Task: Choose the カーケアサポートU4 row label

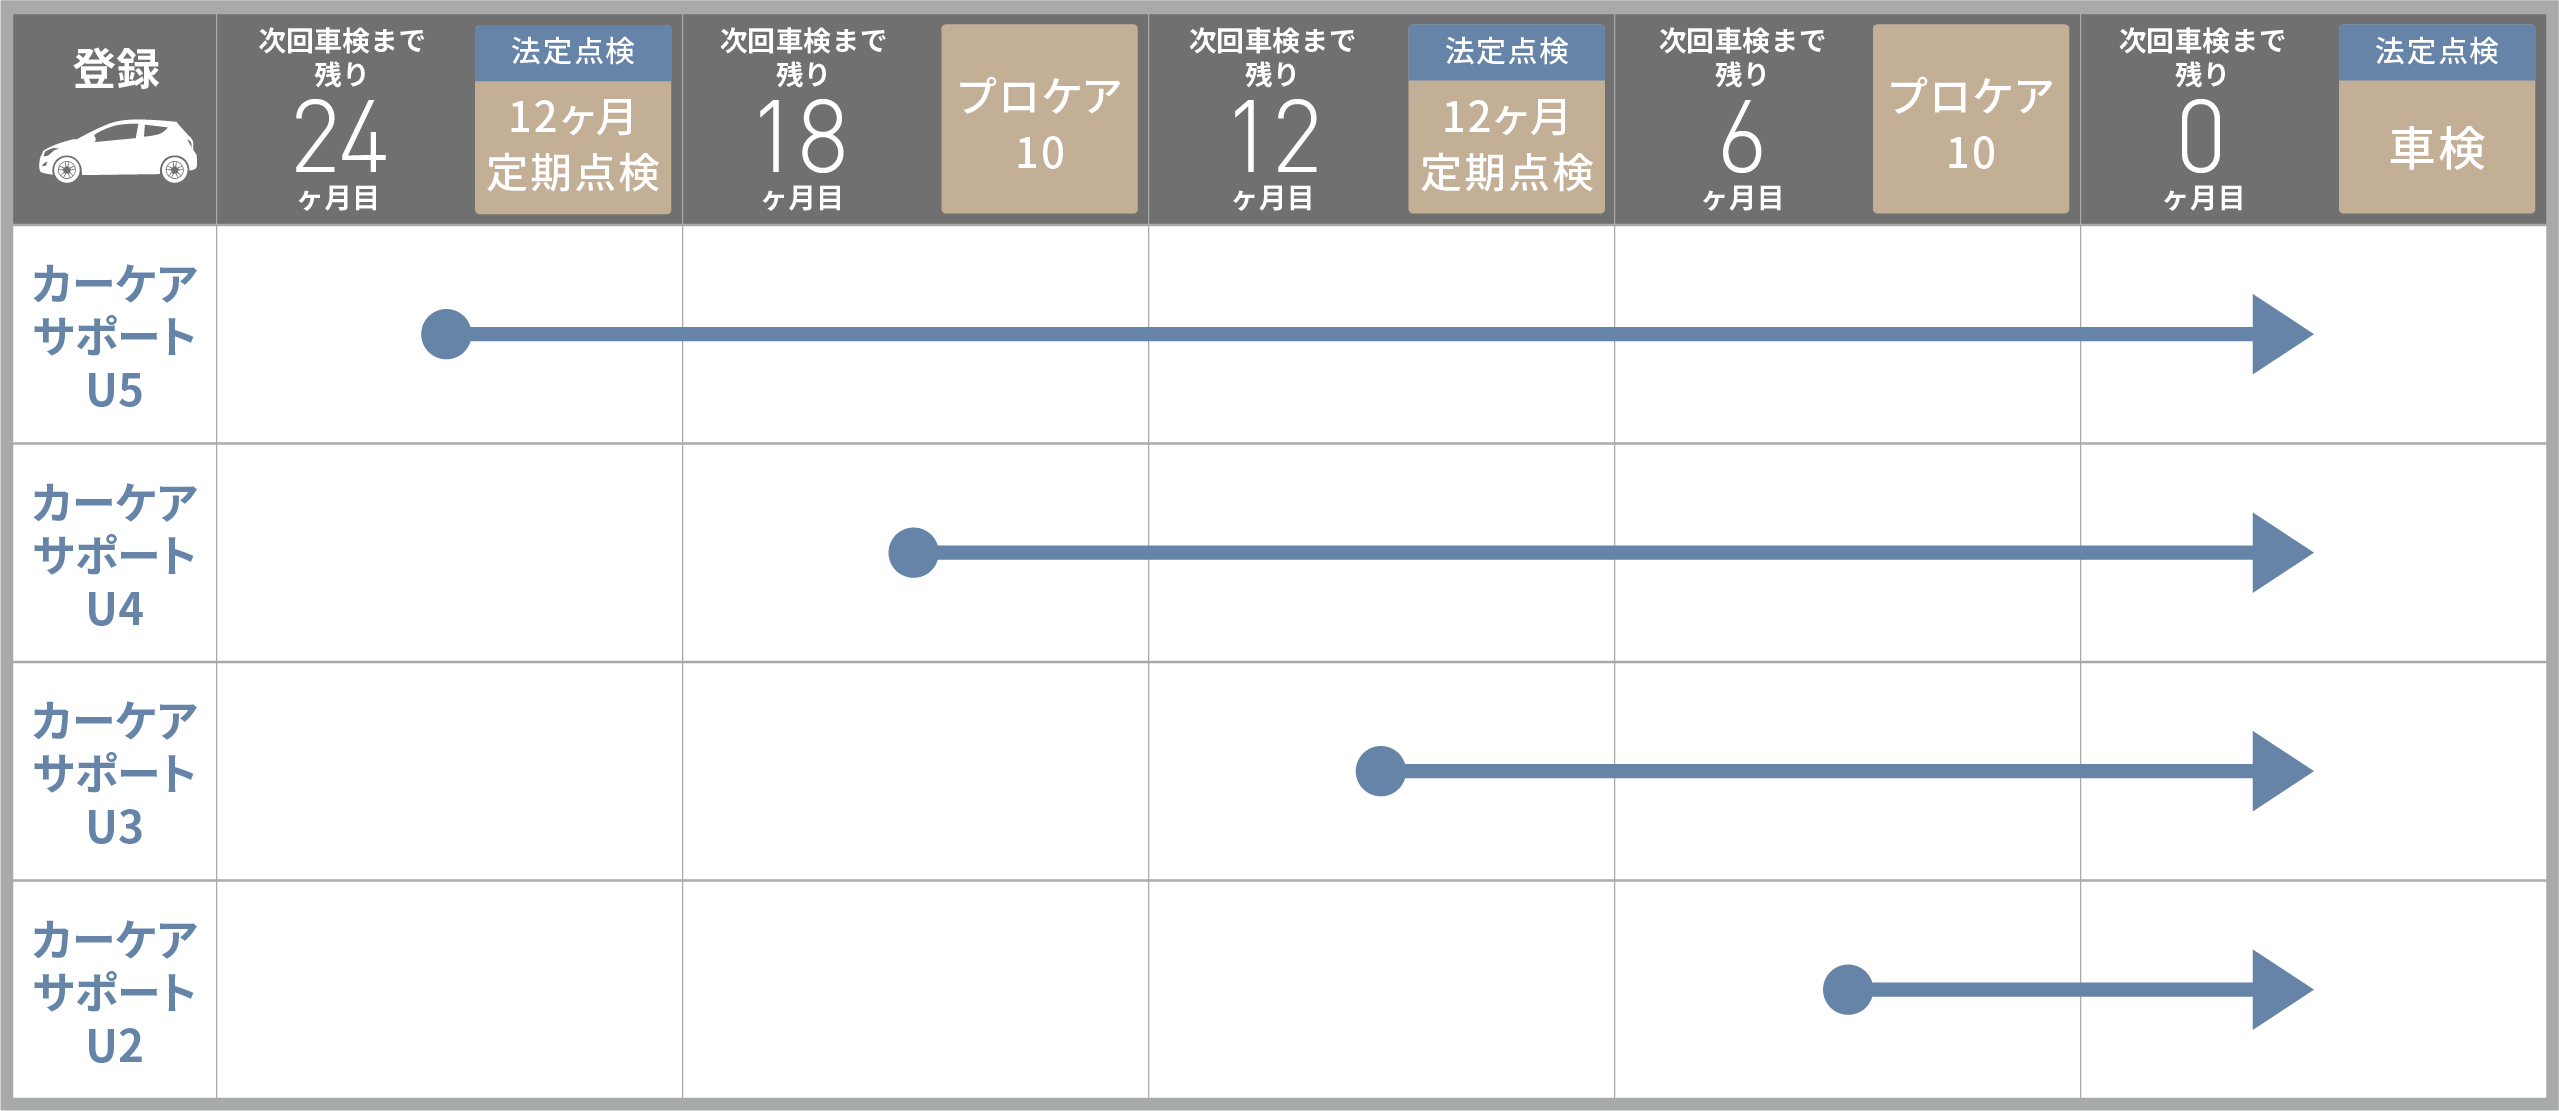Action: point(115,555)
